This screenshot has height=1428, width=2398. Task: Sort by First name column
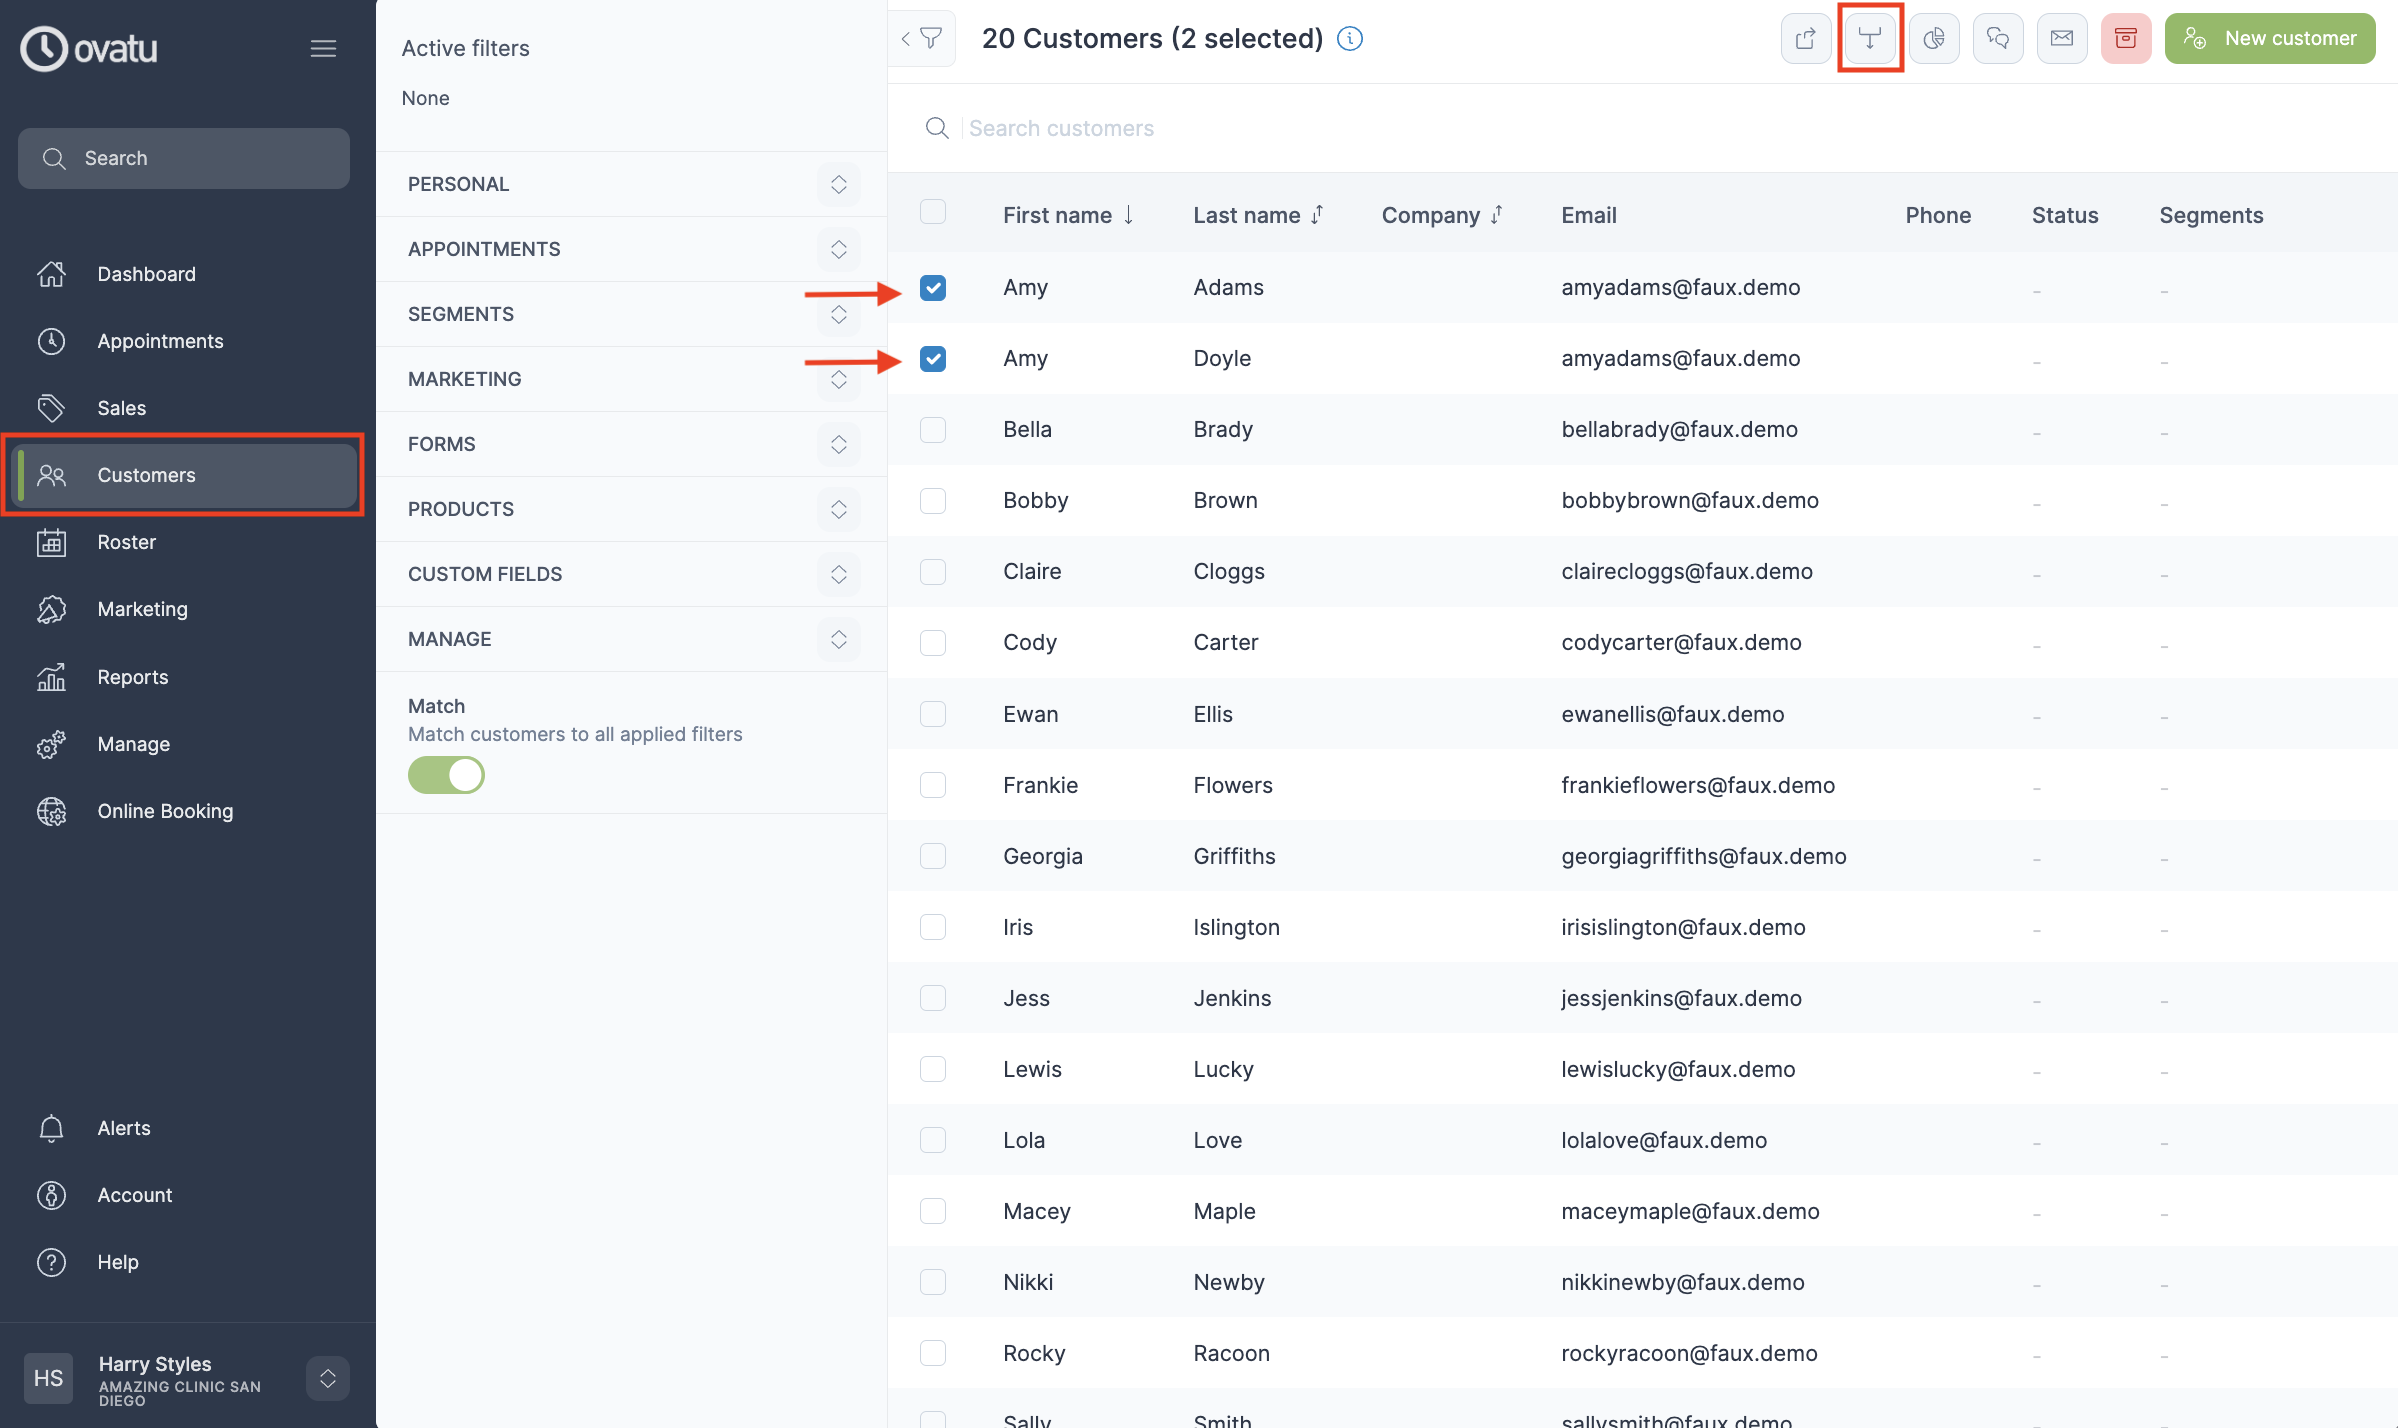[1068, 215]
